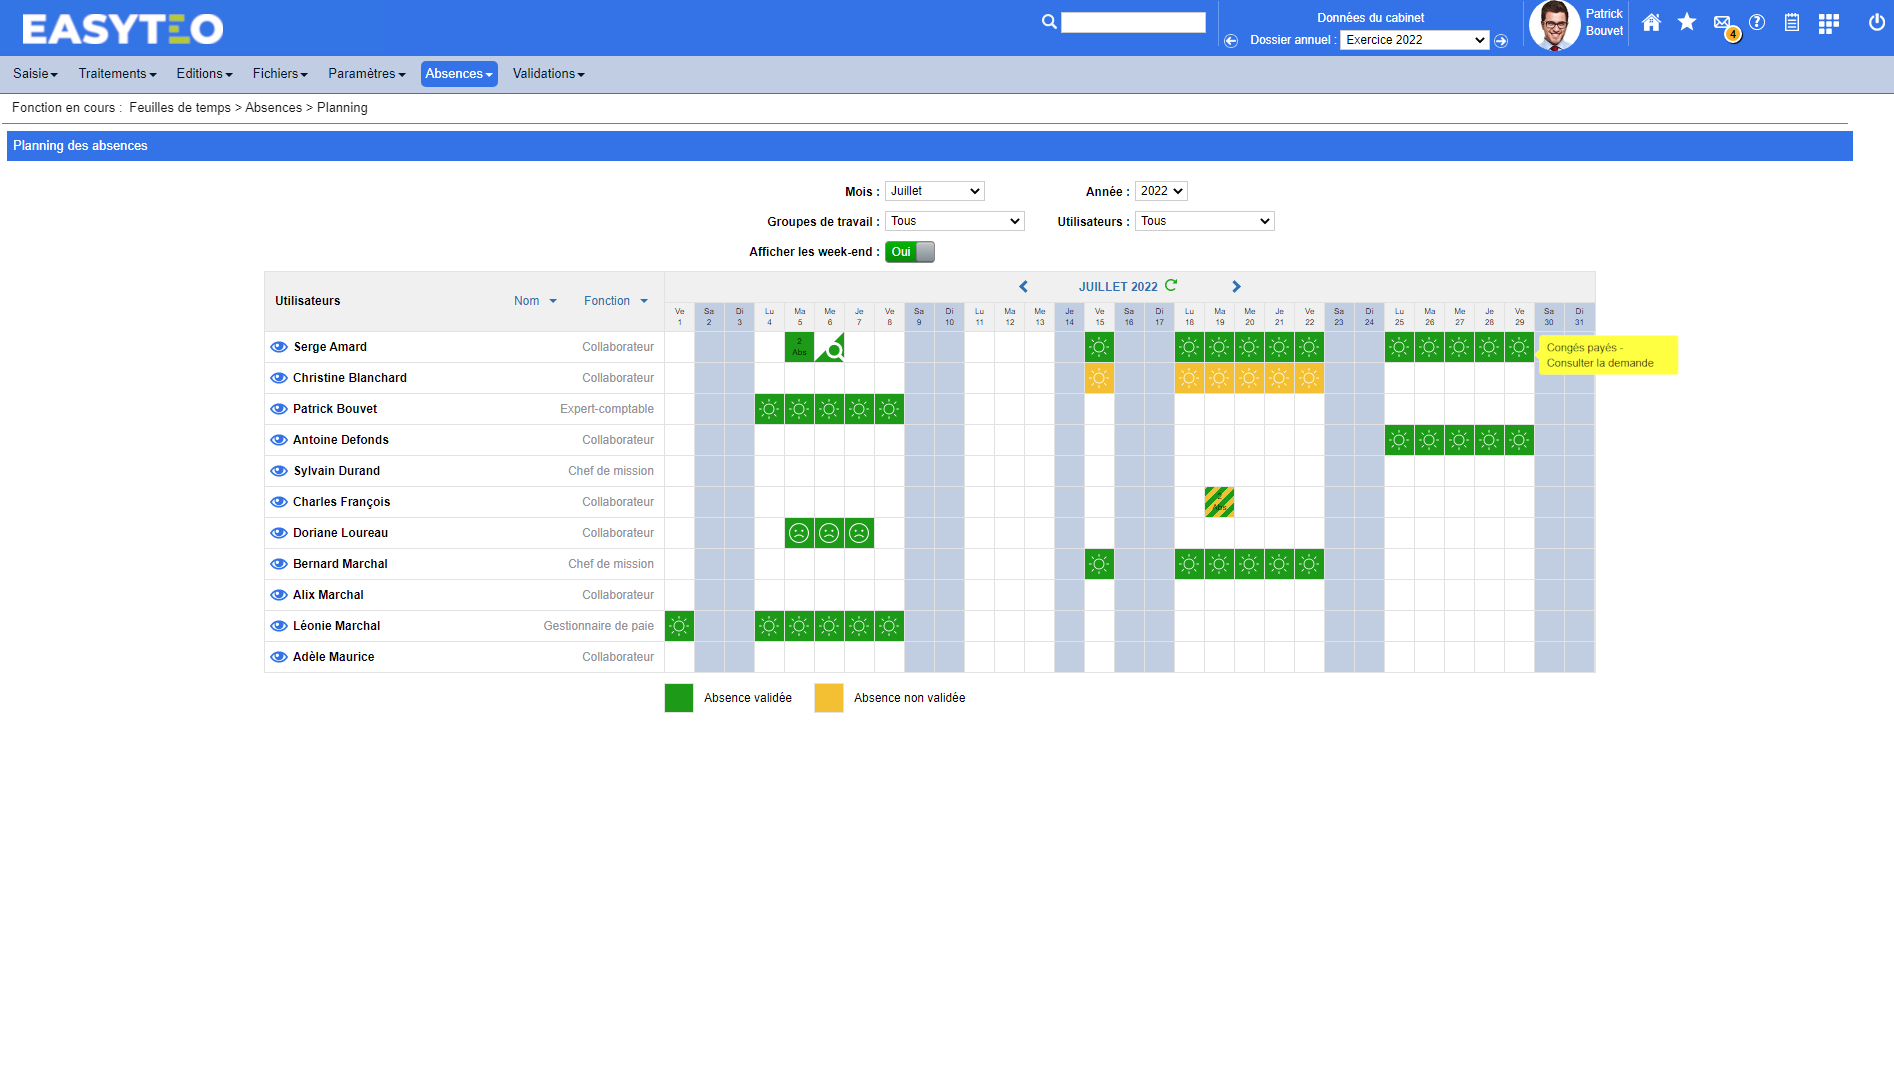Click the top search input field
Screen dimensions: 1894x1069
click(1132, 22)
